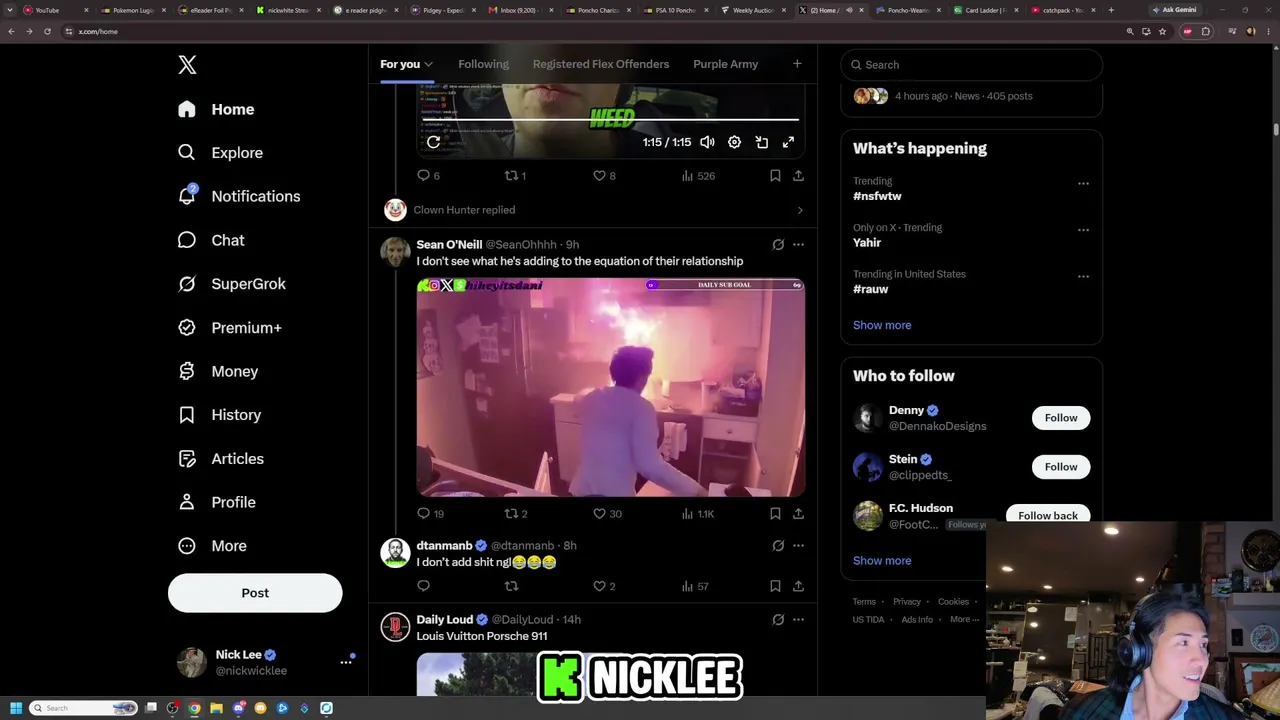Open more options on dtanmanb's post

798,545
